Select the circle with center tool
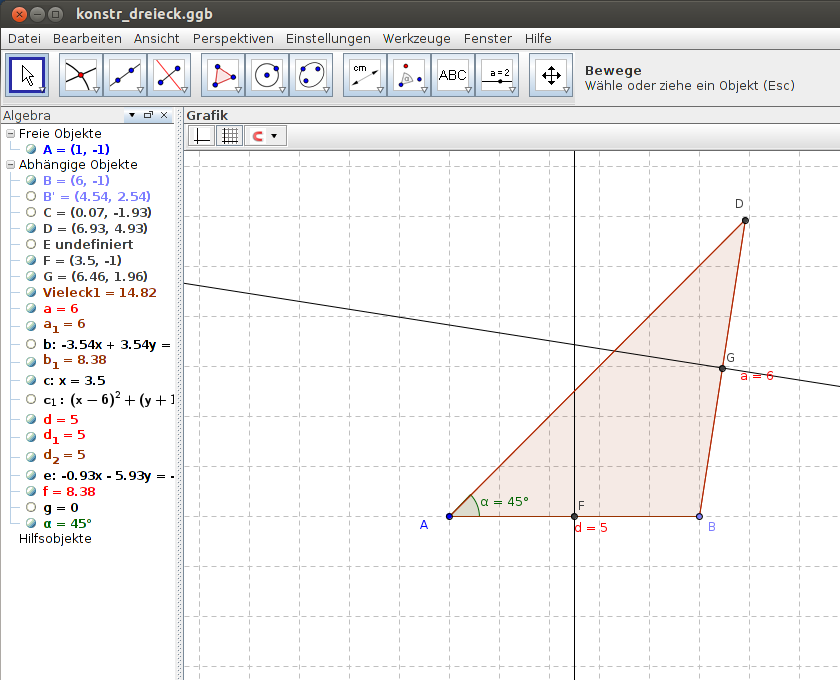This screenshot has width=840, height=680. pyautogui.click(x=267, y=74)
